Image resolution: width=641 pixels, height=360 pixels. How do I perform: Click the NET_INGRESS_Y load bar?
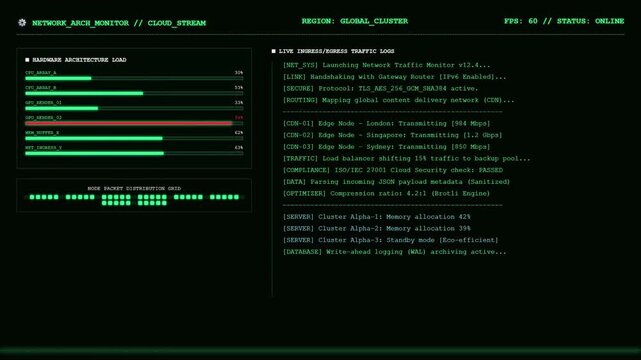[x=134, y=153]
